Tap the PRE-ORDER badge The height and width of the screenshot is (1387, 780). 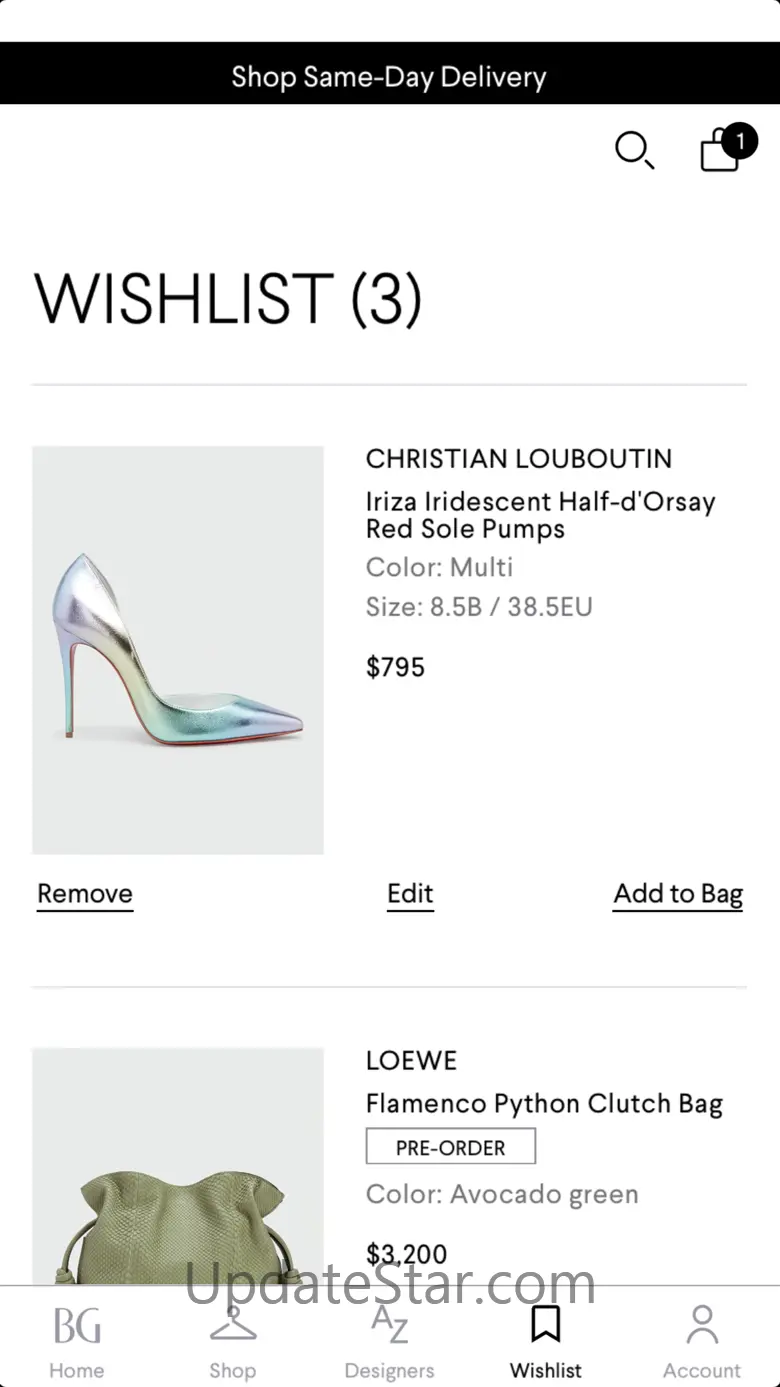click(x=451, y=1147)
